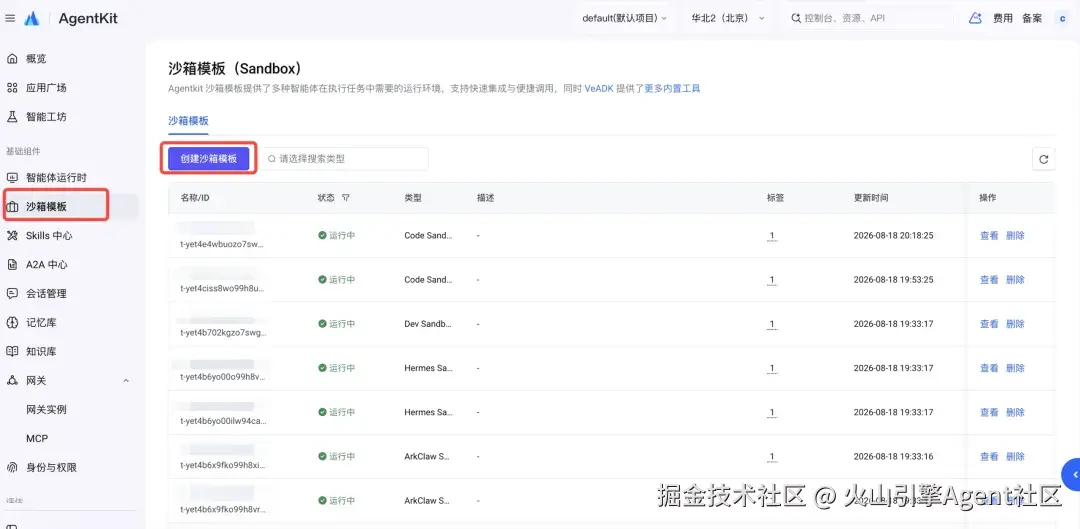Open the default(默认项目) project dropdown
The height and width of the screenshot is (529, 1080).
point(624,19)
